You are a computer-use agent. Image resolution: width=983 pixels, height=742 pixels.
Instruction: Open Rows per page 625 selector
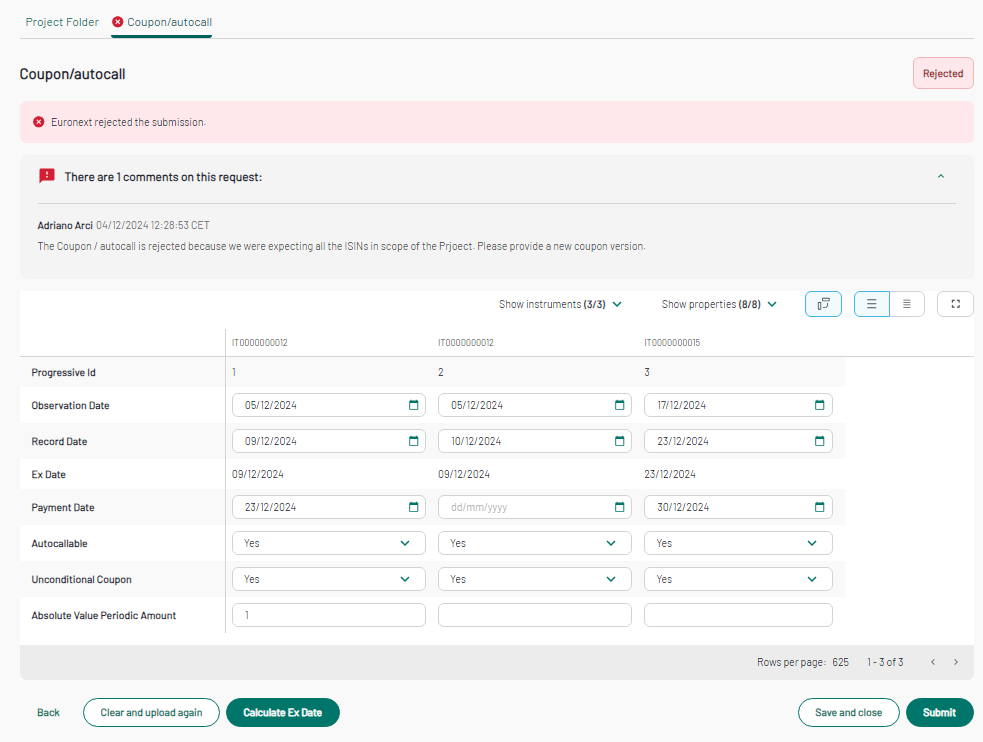840,662
